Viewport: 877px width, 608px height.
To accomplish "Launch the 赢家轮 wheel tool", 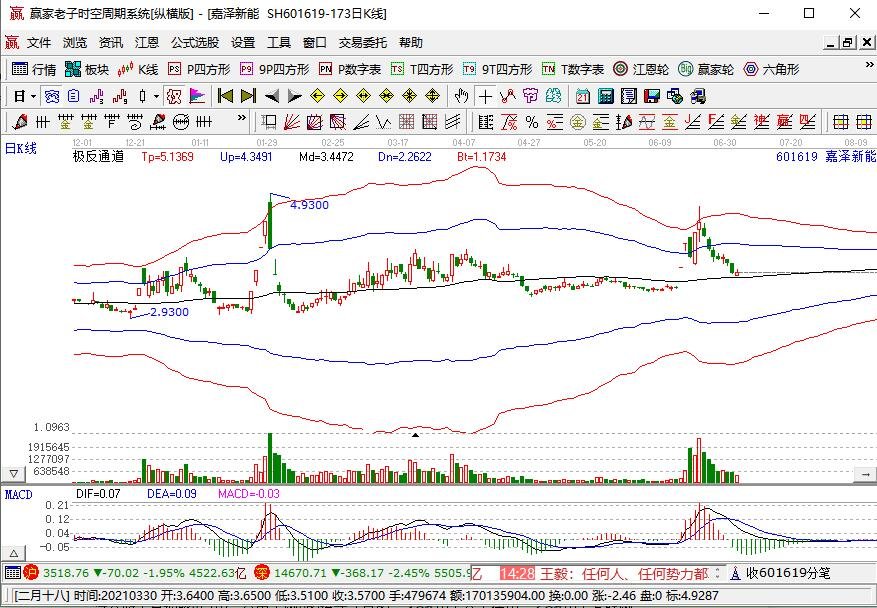I will pyautogui.click(x=706, y=69).
